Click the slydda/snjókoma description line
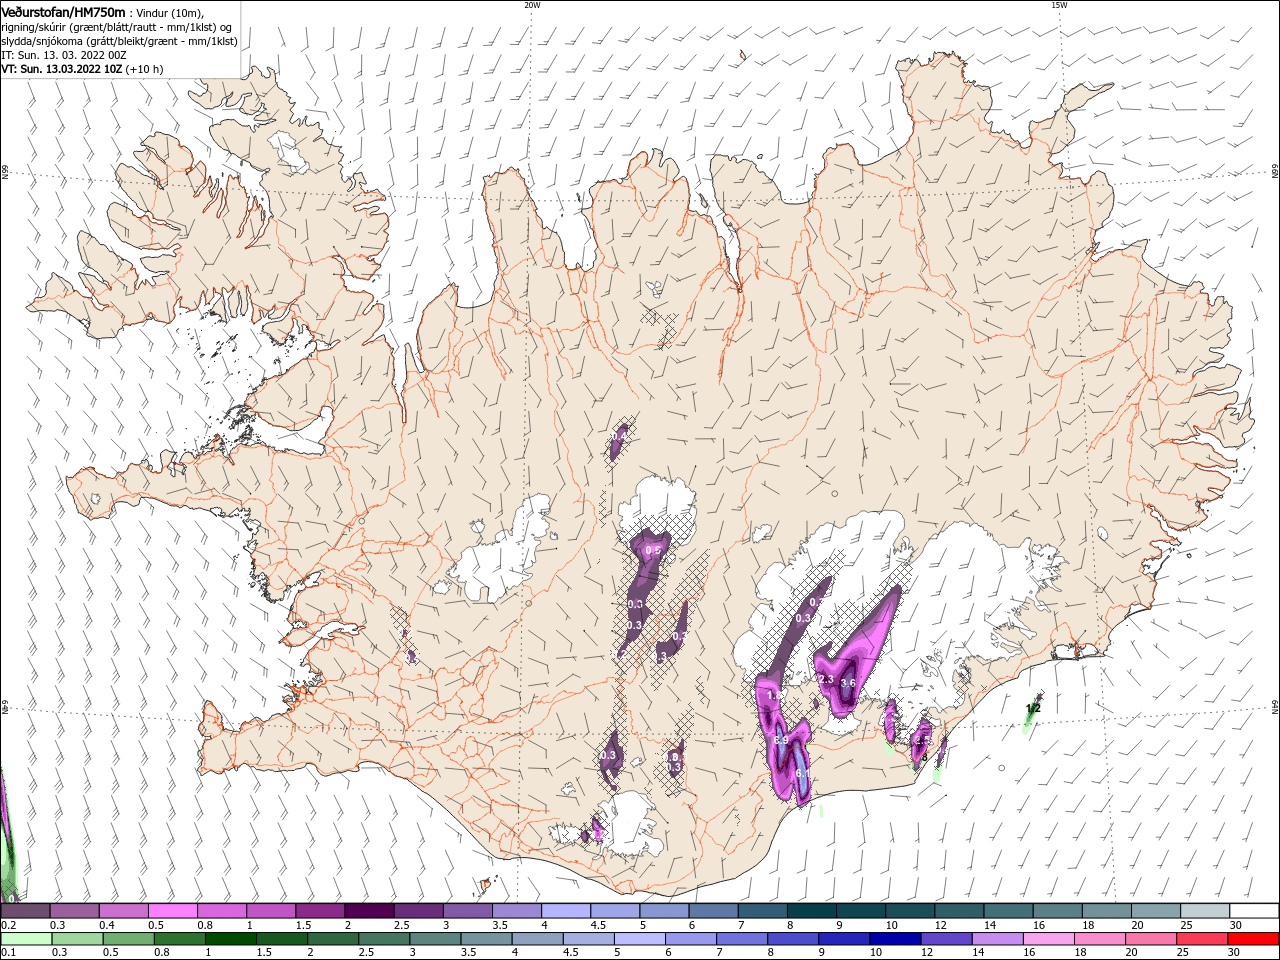 pos(119,41)
